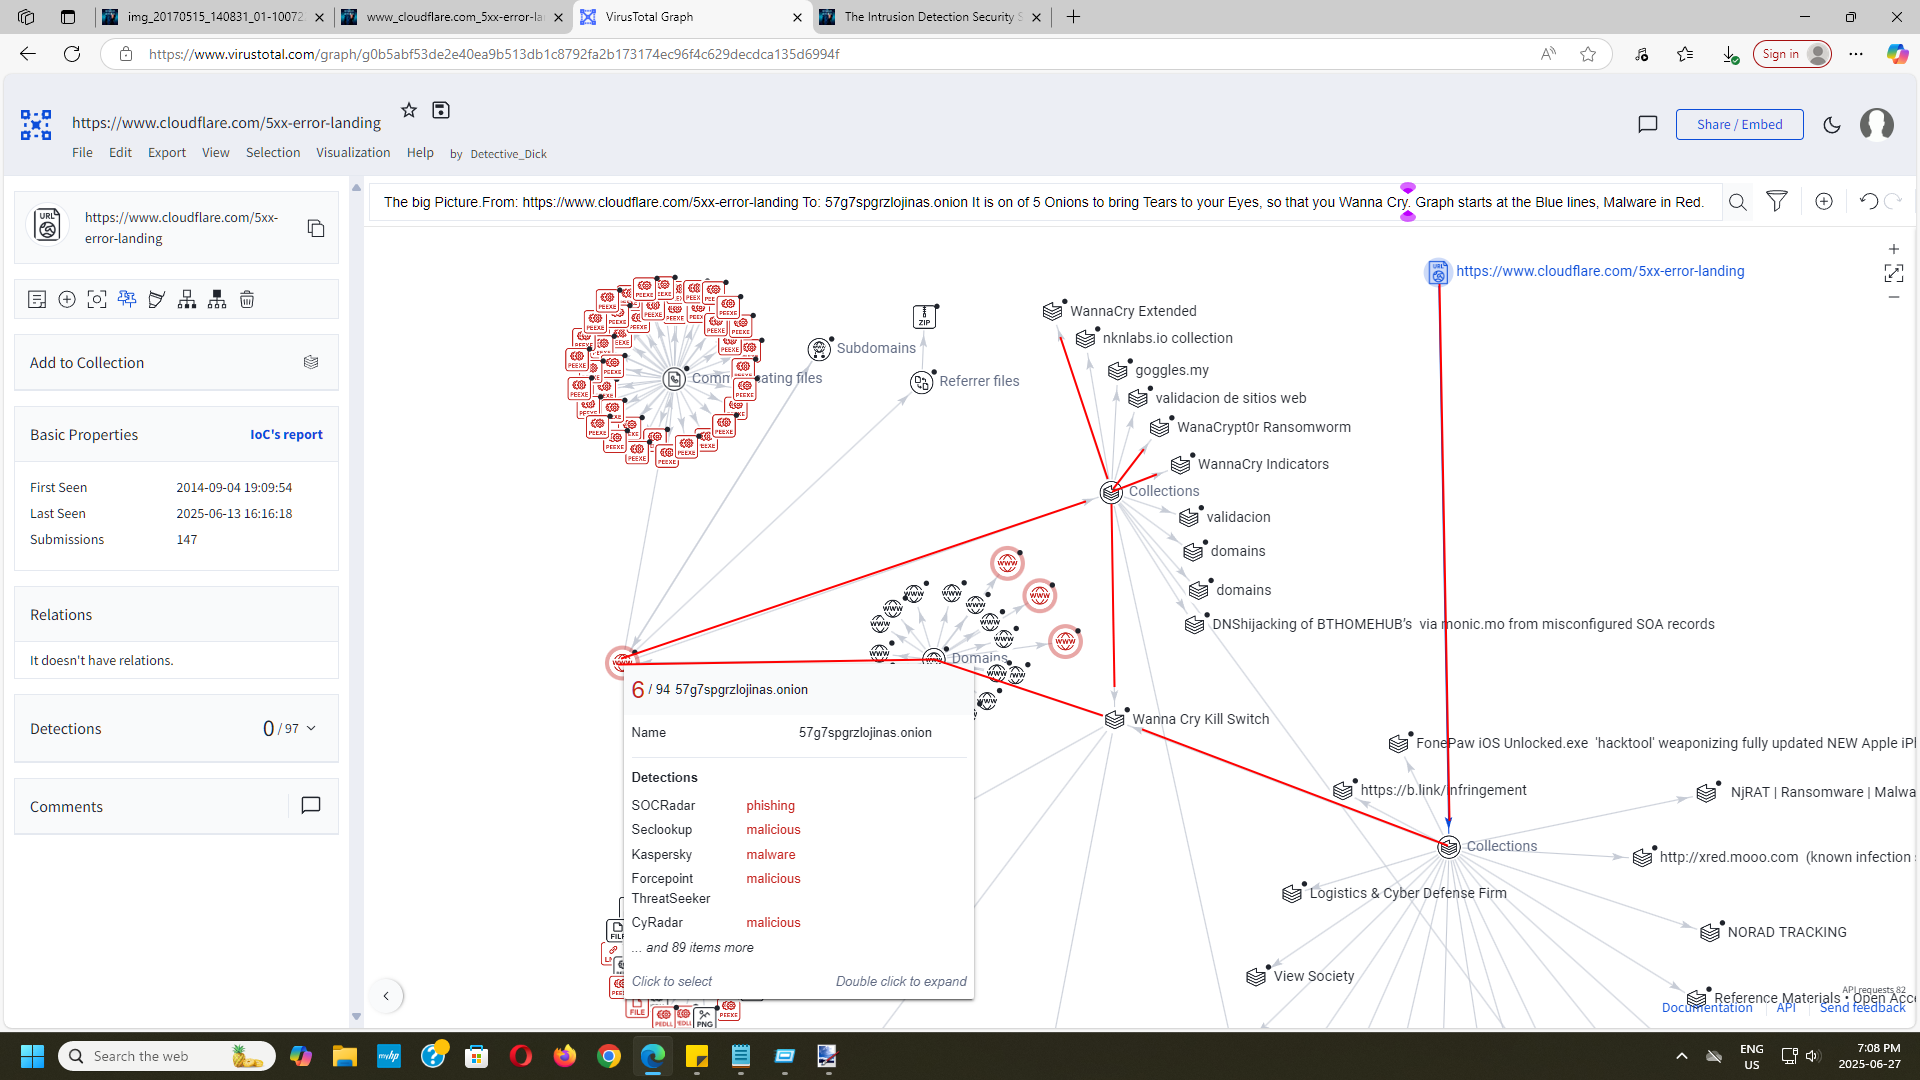The image size is (1920, 1080).
Task: Click the search magnifier in graph toolbar
Action: (1738, 202)
